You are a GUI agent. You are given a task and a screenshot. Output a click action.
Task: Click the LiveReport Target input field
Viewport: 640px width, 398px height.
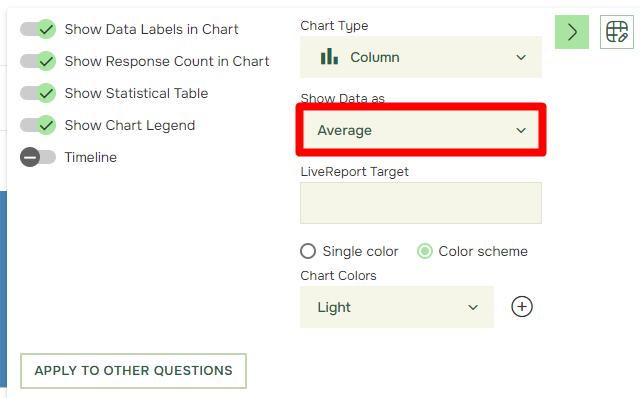[x=421, y=203]
